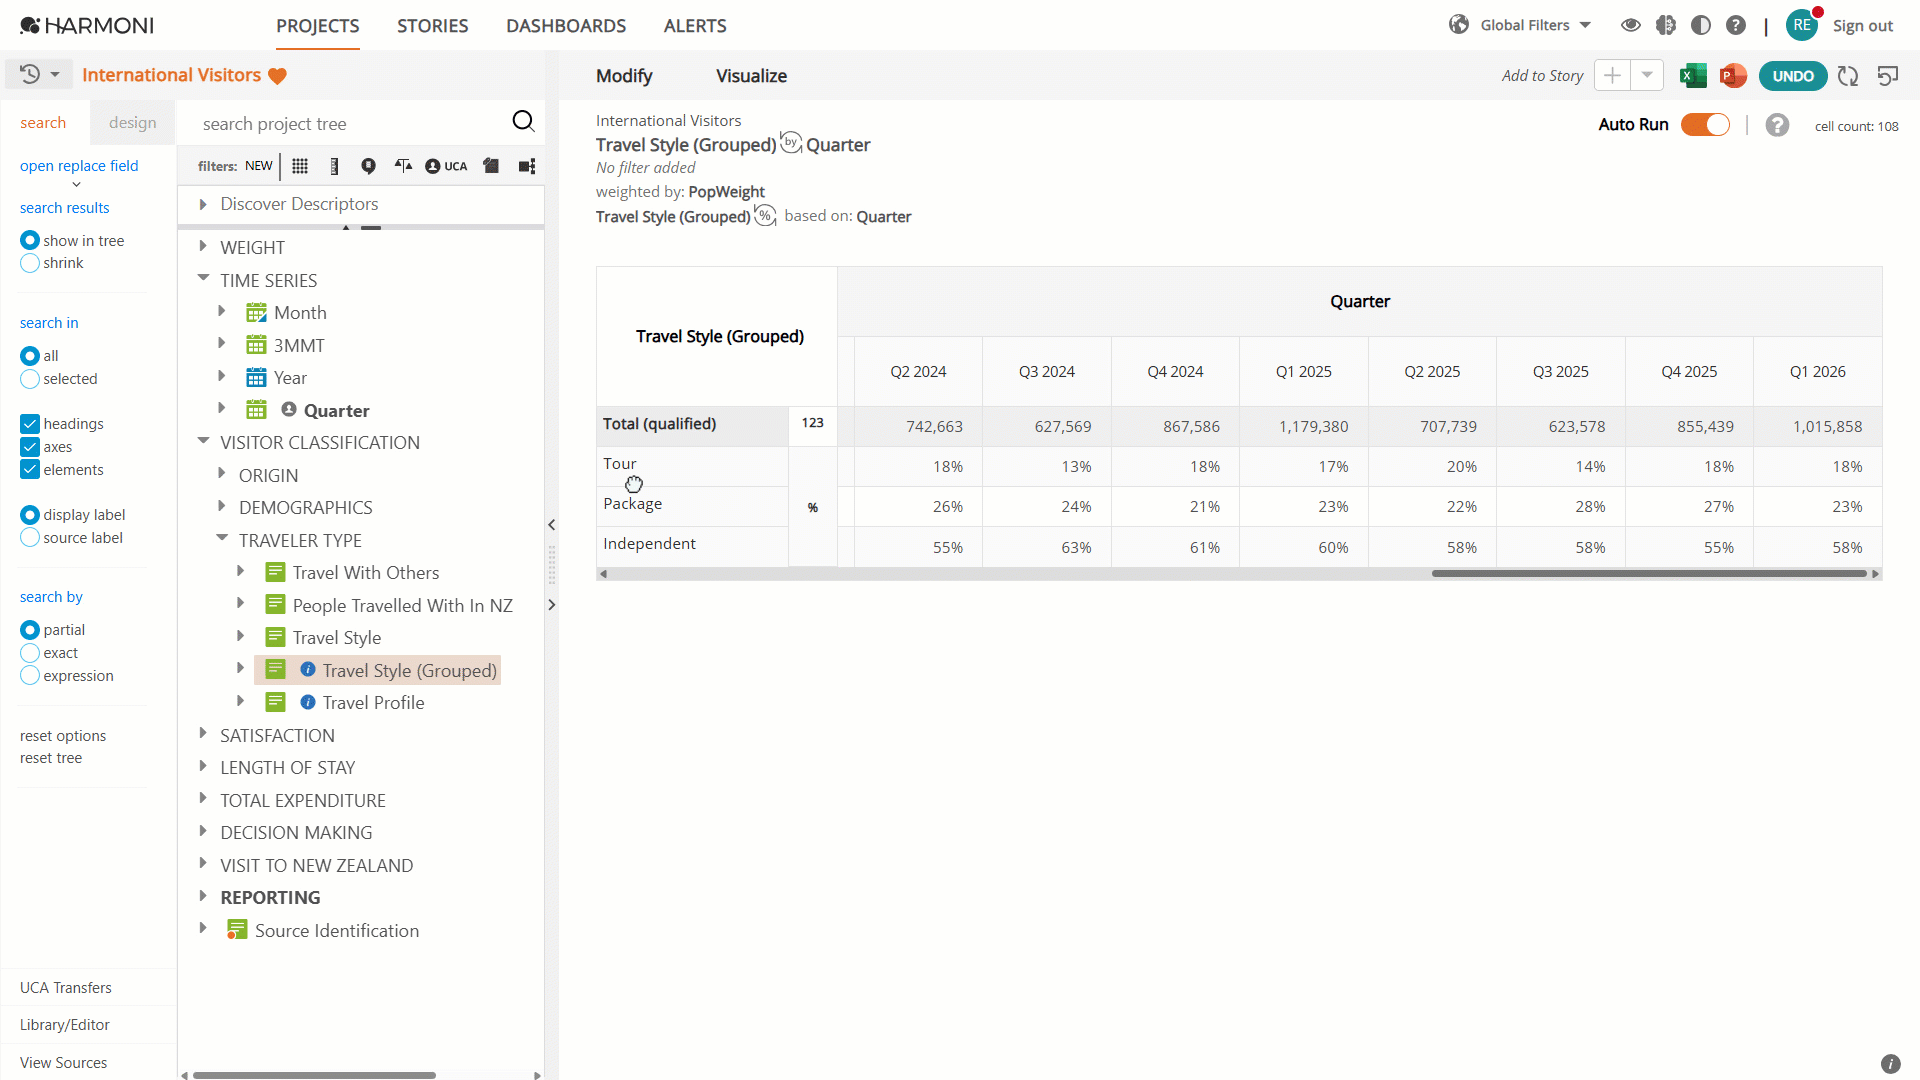1920x1080 pixels.
Task: Click the project tree search magnifier icon
Action: pos(523,122)
